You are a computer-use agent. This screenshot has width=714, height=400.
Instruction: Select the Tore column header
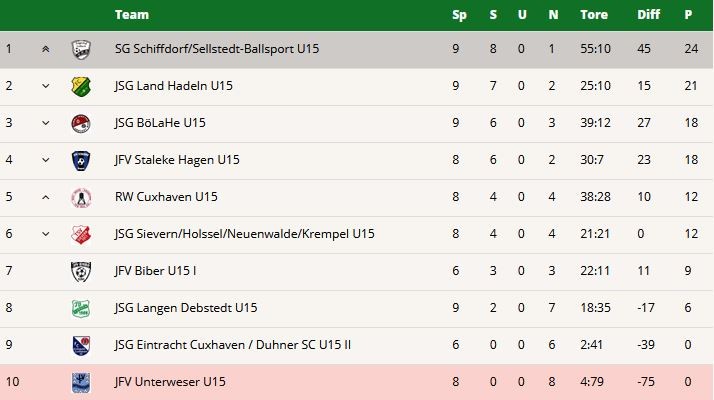pos(594,15)
